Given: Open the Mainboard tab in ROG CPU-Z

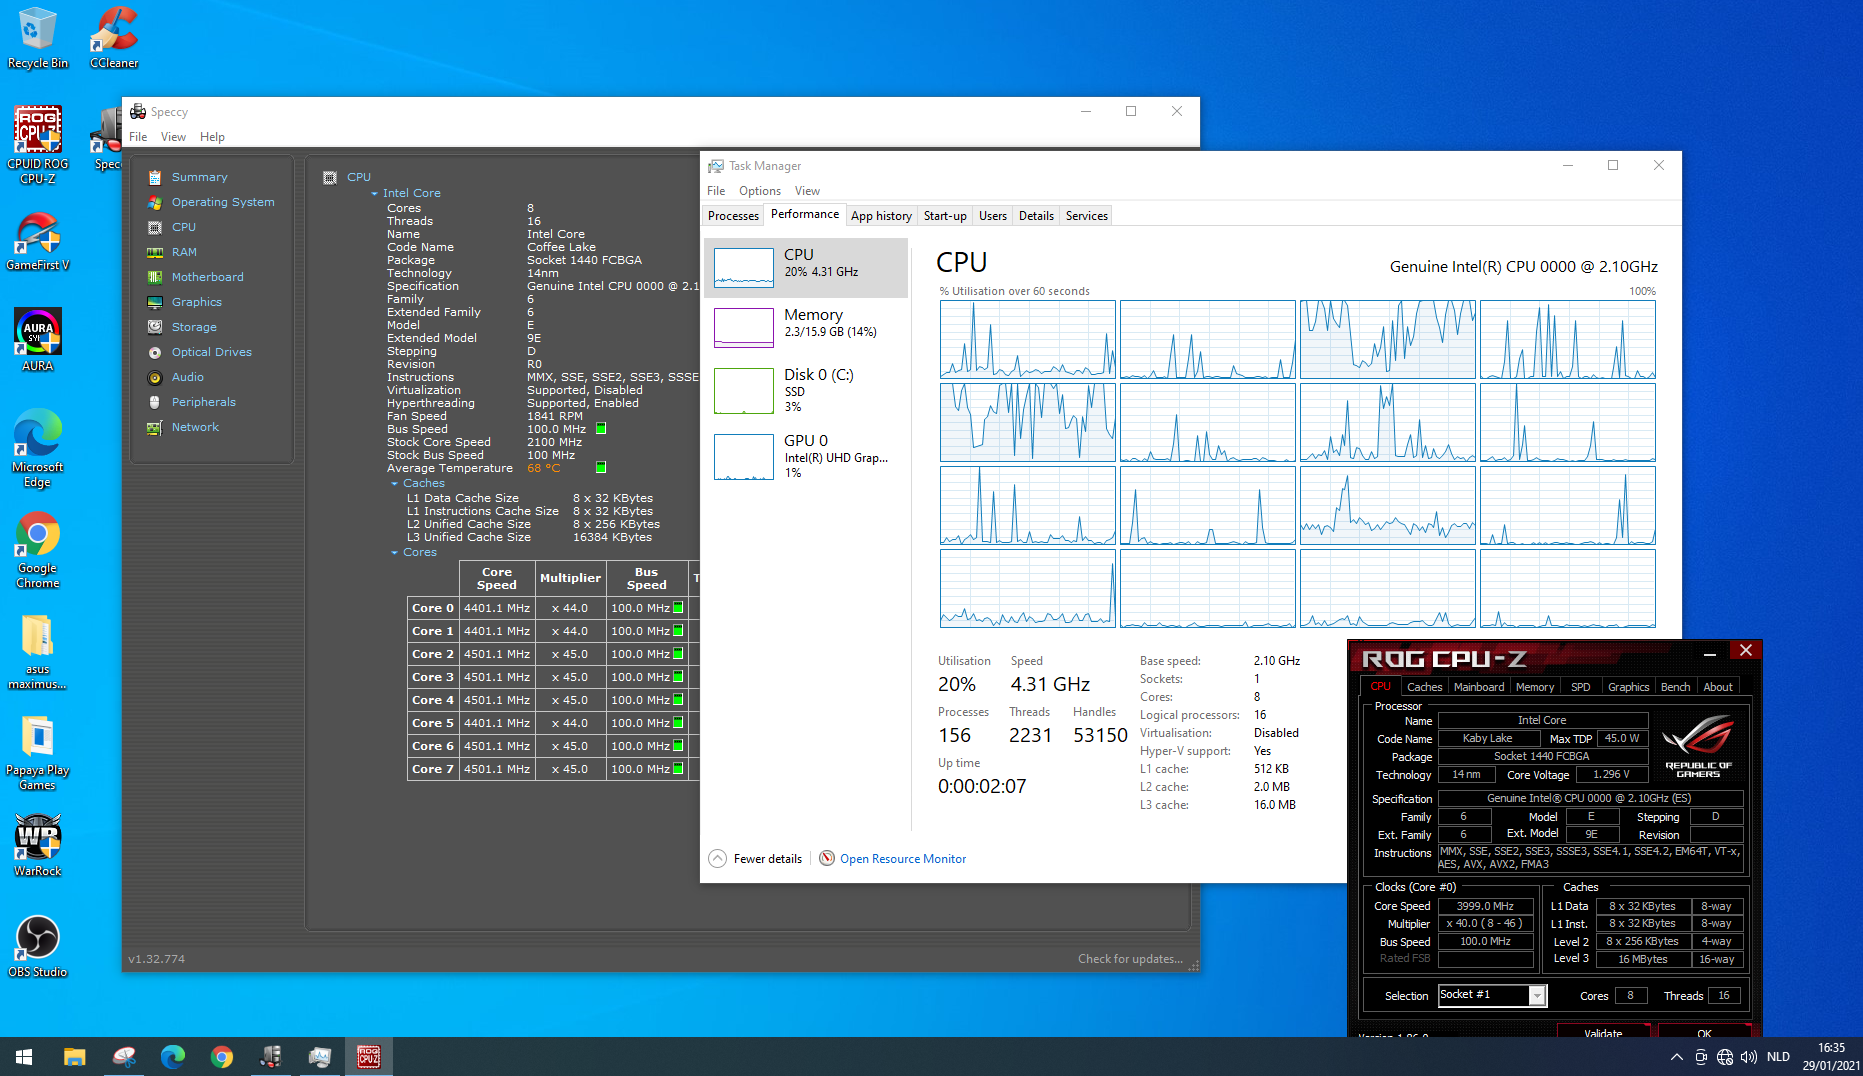Looking at the screenshot, I should point(1479,687).
